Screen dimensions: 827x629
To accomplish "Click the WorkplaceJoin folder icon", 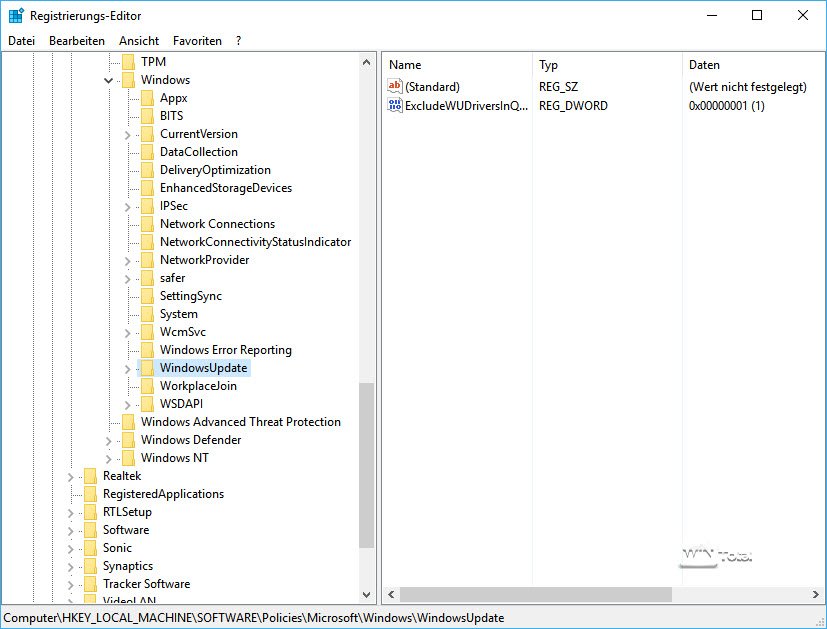I will [147, 386].
